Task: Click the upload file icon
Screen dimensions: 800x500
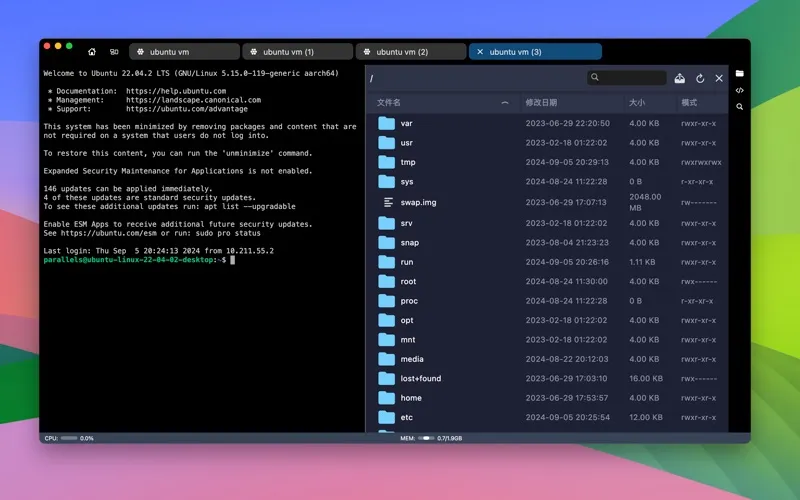Action: coord(680,78)
